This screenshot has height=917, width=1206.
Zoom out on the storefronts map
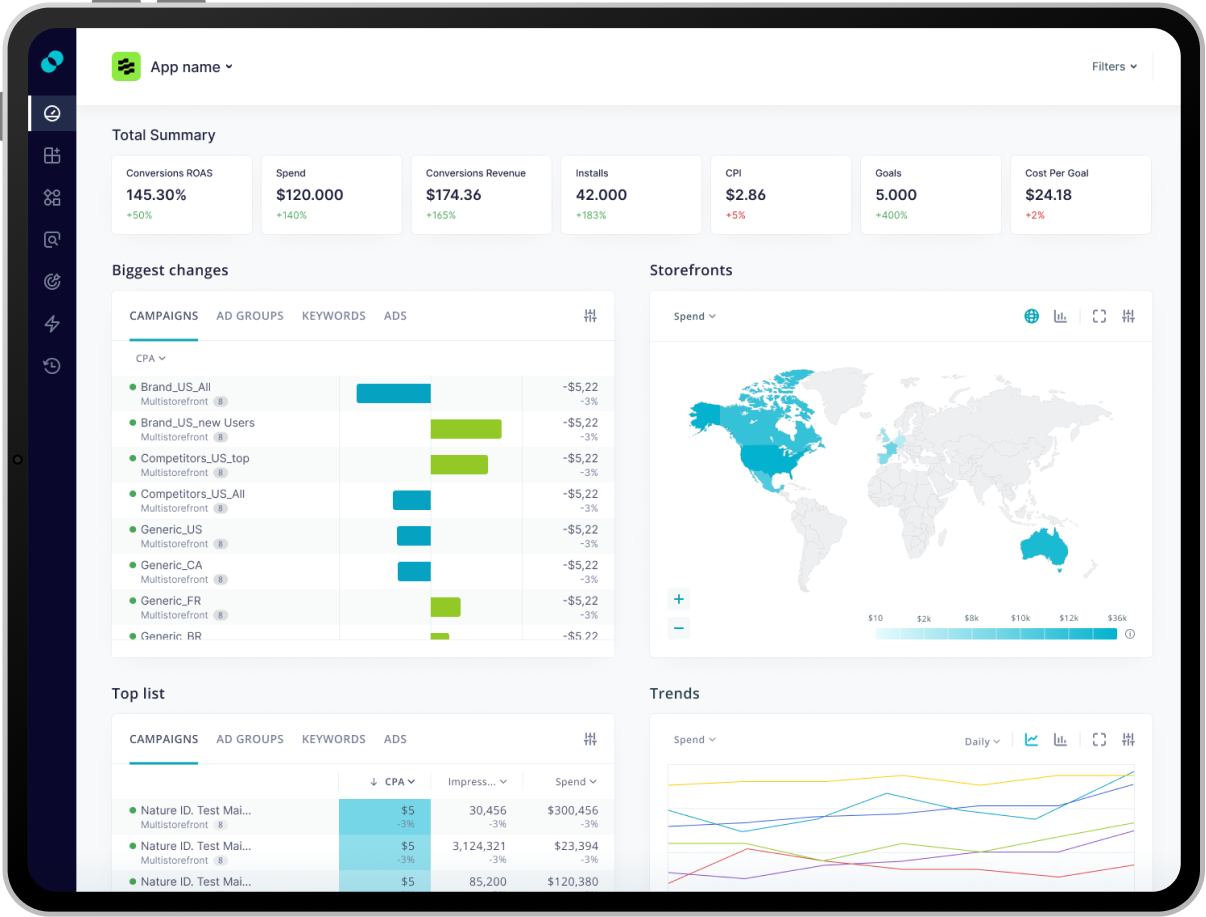679,628
